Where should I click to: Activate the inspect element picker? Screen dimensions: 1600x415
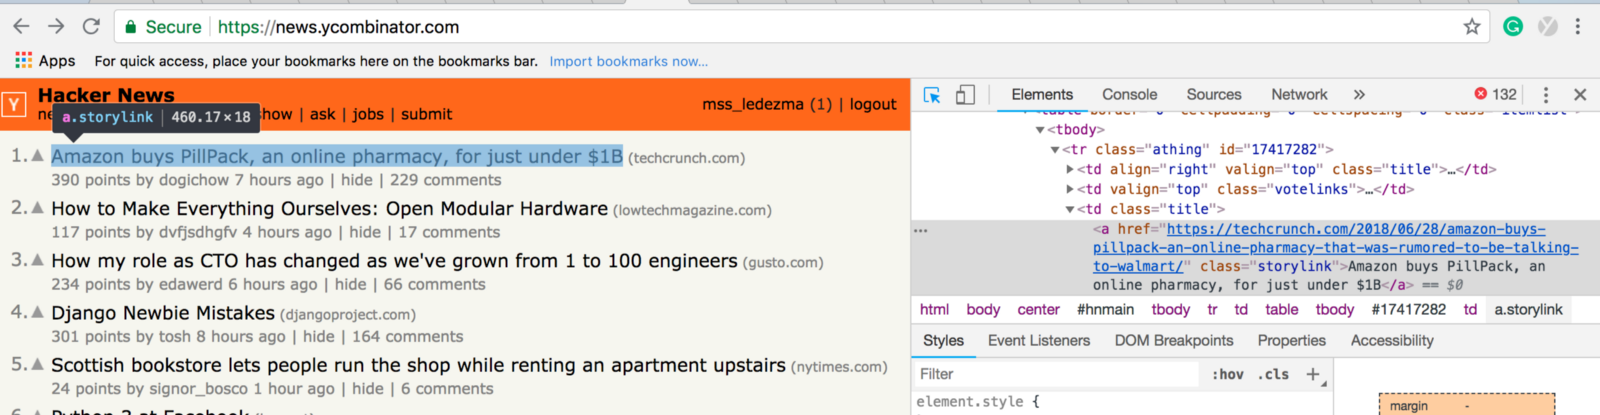click(932, 95)
